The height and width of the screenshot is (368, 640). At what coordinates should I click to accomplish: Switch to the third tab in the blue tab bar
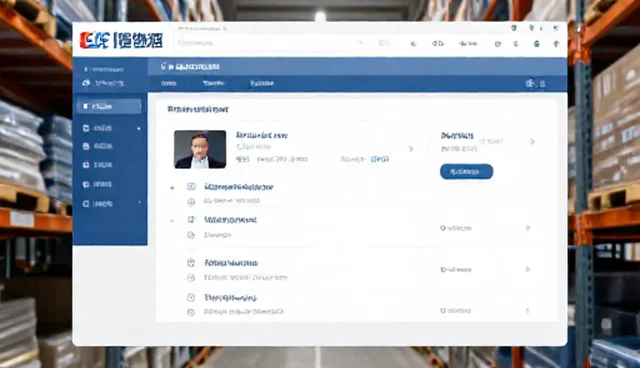[x=262, y=83]
